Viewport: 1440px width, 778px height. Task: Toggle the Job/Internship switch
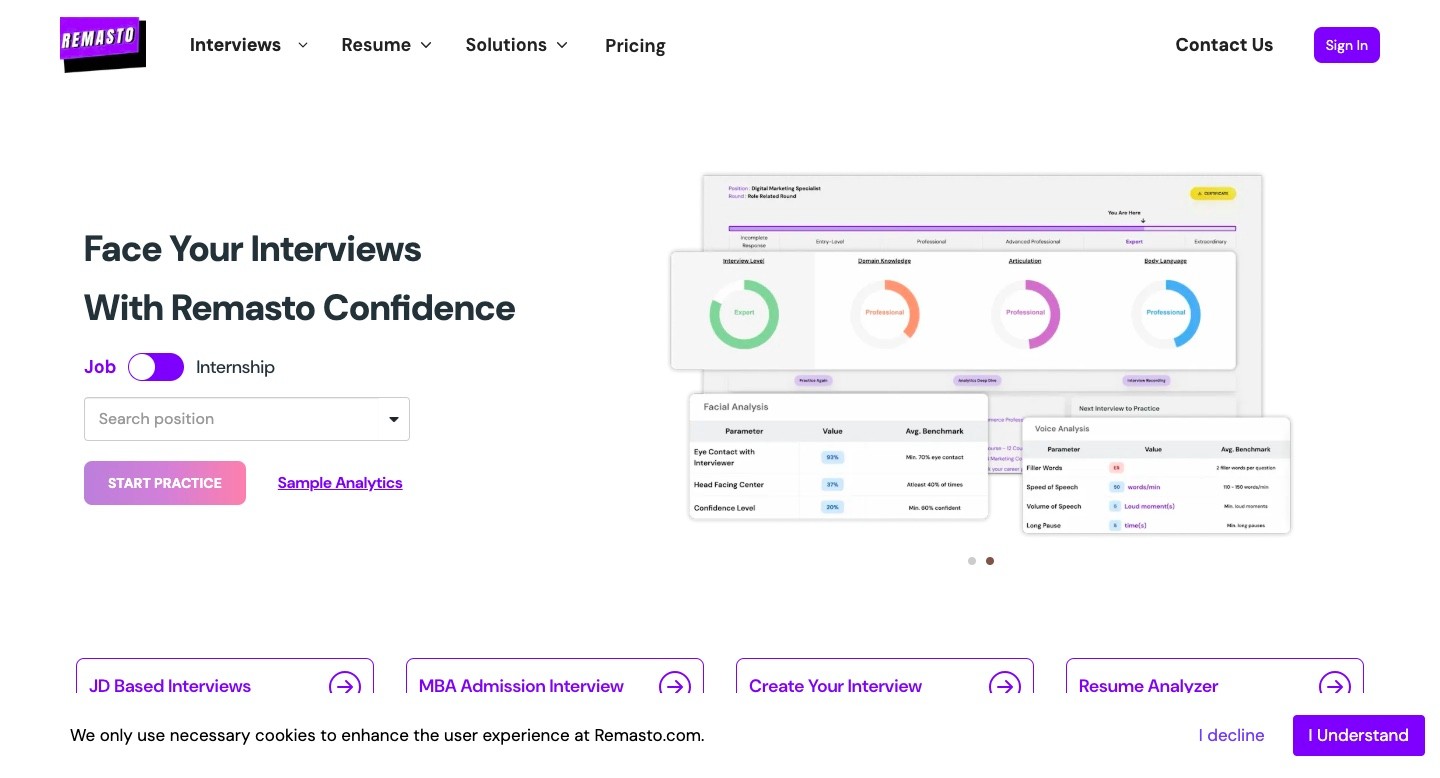tap(156, 367)
